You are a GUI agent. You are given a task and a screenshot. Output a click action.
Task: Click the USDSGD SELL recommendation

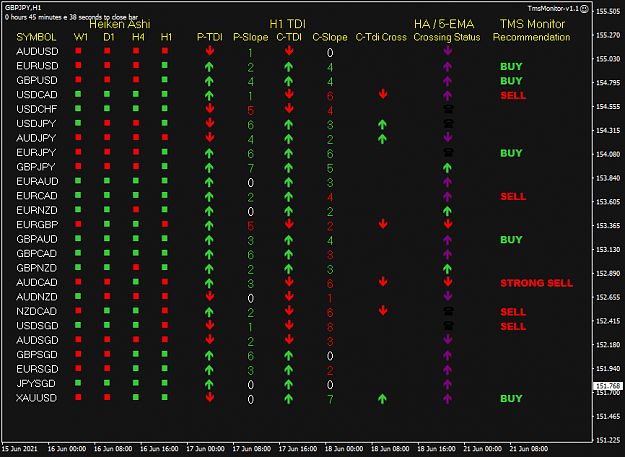pos(513,326)
